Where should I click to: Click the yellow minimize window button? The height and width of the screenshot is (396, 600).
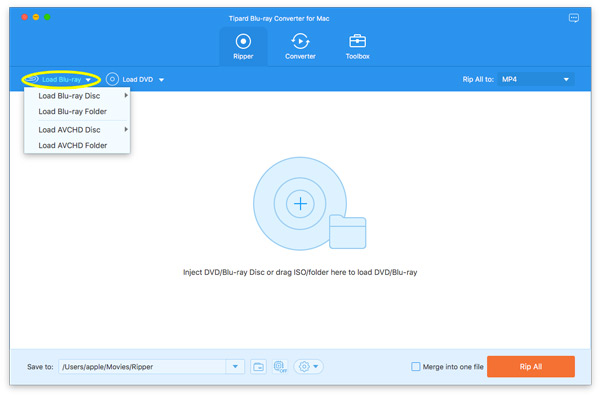coord(36,17)
